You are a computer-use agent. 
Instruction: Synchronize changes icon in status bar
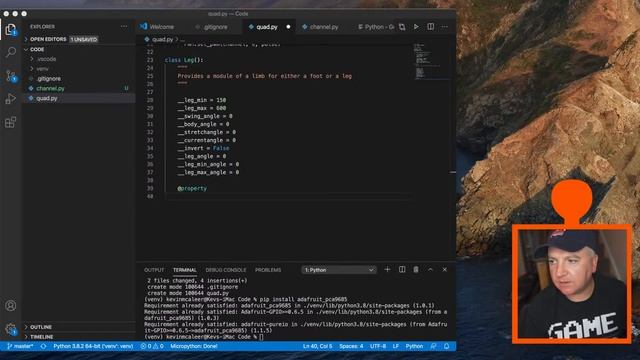pyautogui.click(x=43, y=346)
